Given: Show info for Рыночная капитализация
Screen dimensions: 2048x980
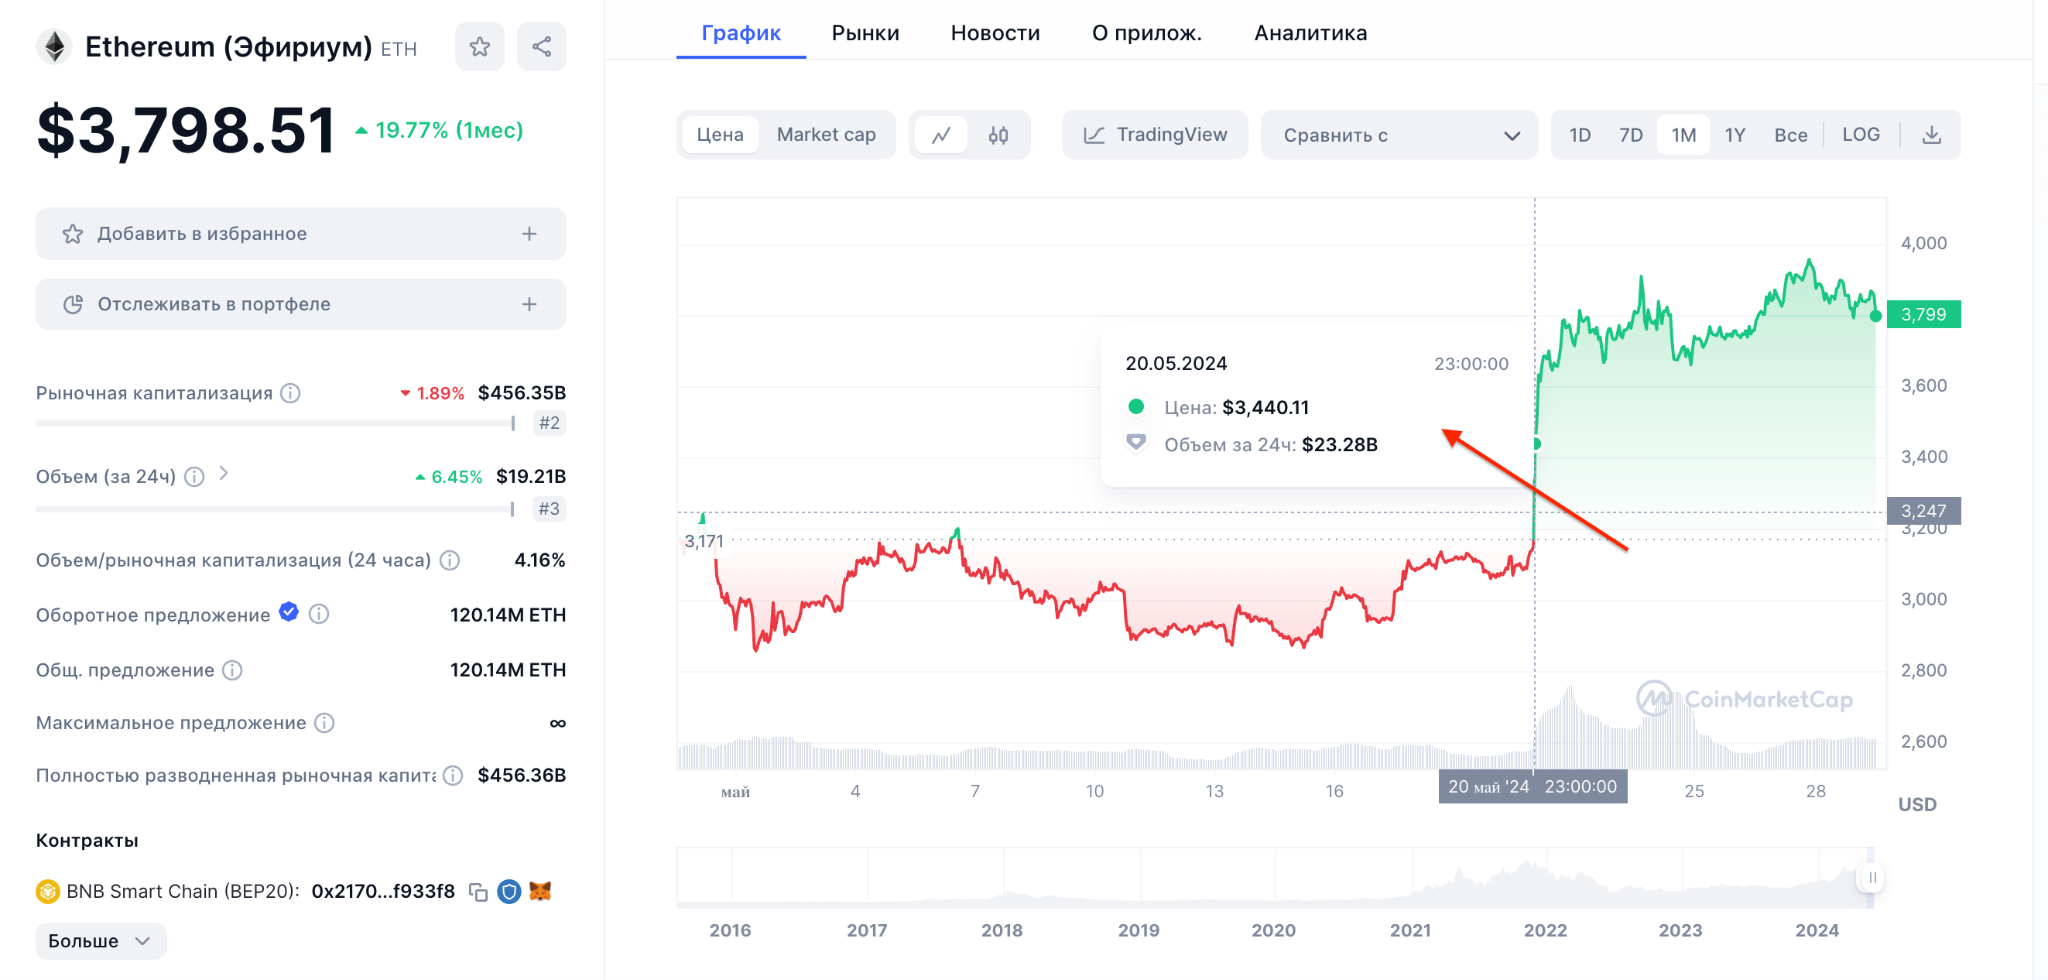Looking at the screenshot, I should point(290,393).
